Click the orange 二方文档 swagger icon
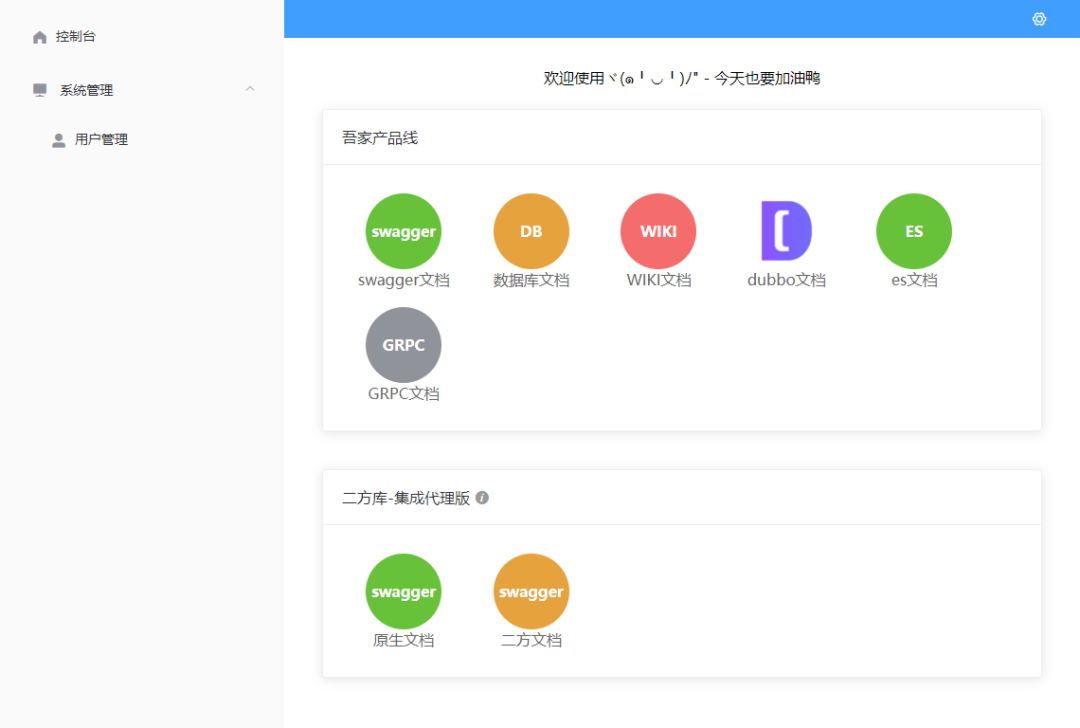 531,591
